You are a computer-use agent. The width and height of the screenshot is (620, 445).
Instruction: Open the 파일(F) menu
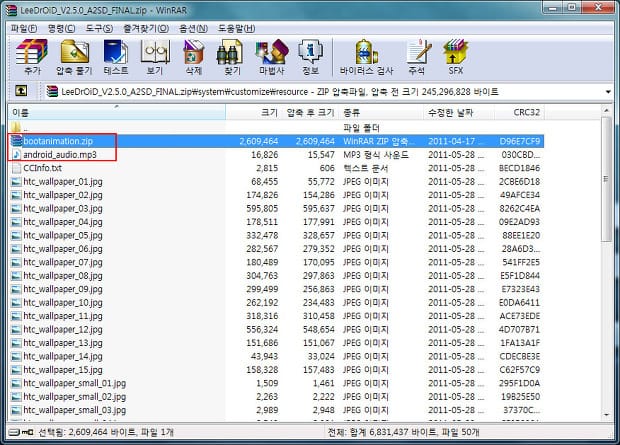[23, 27]
